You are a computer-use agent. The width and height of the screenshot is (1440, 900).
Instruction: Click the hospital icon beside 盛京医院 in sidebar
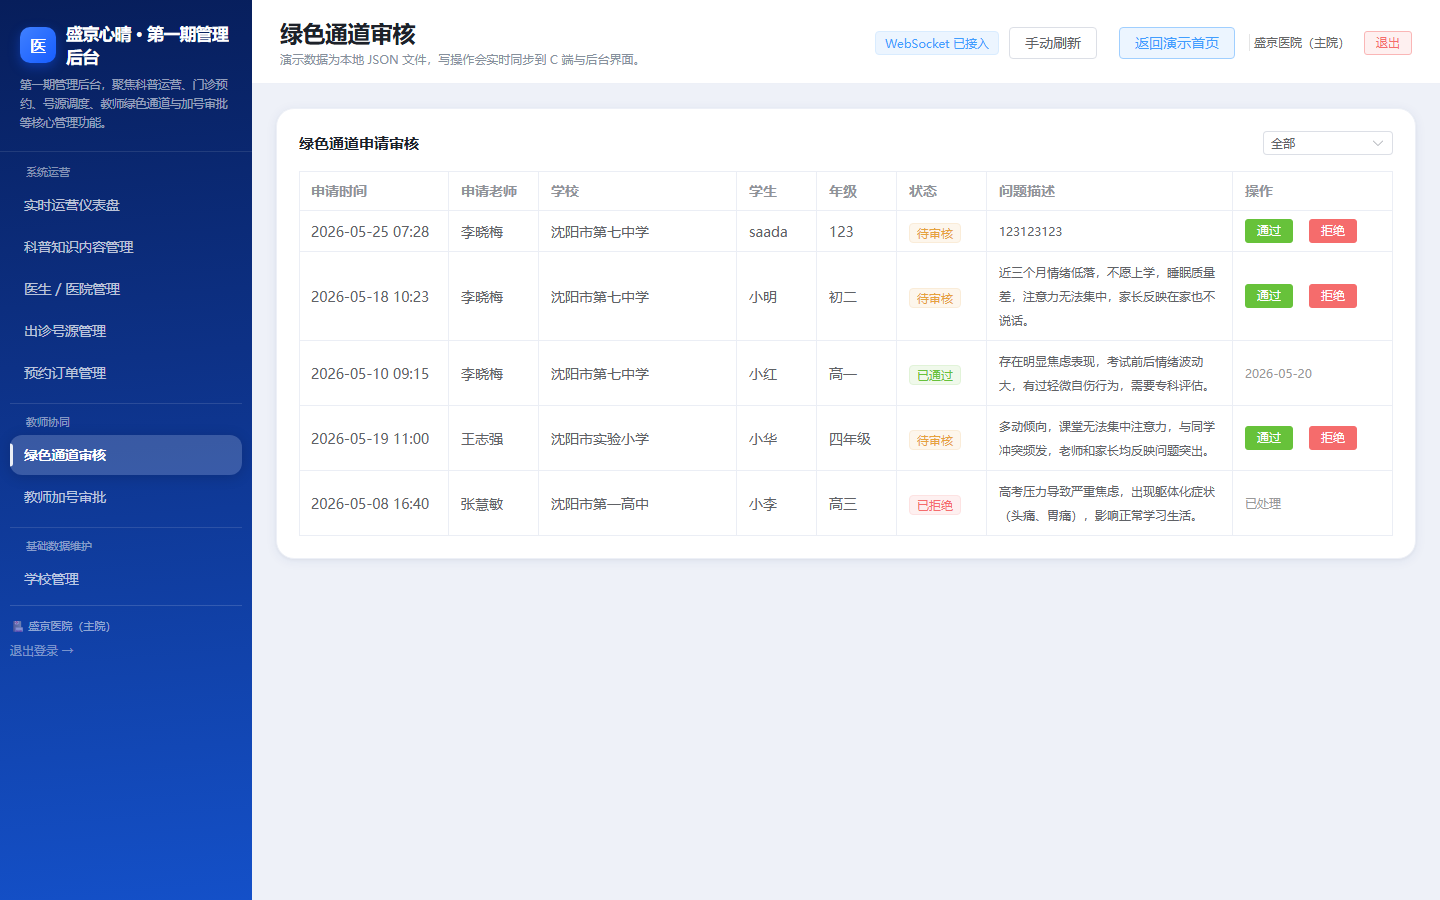17,626
